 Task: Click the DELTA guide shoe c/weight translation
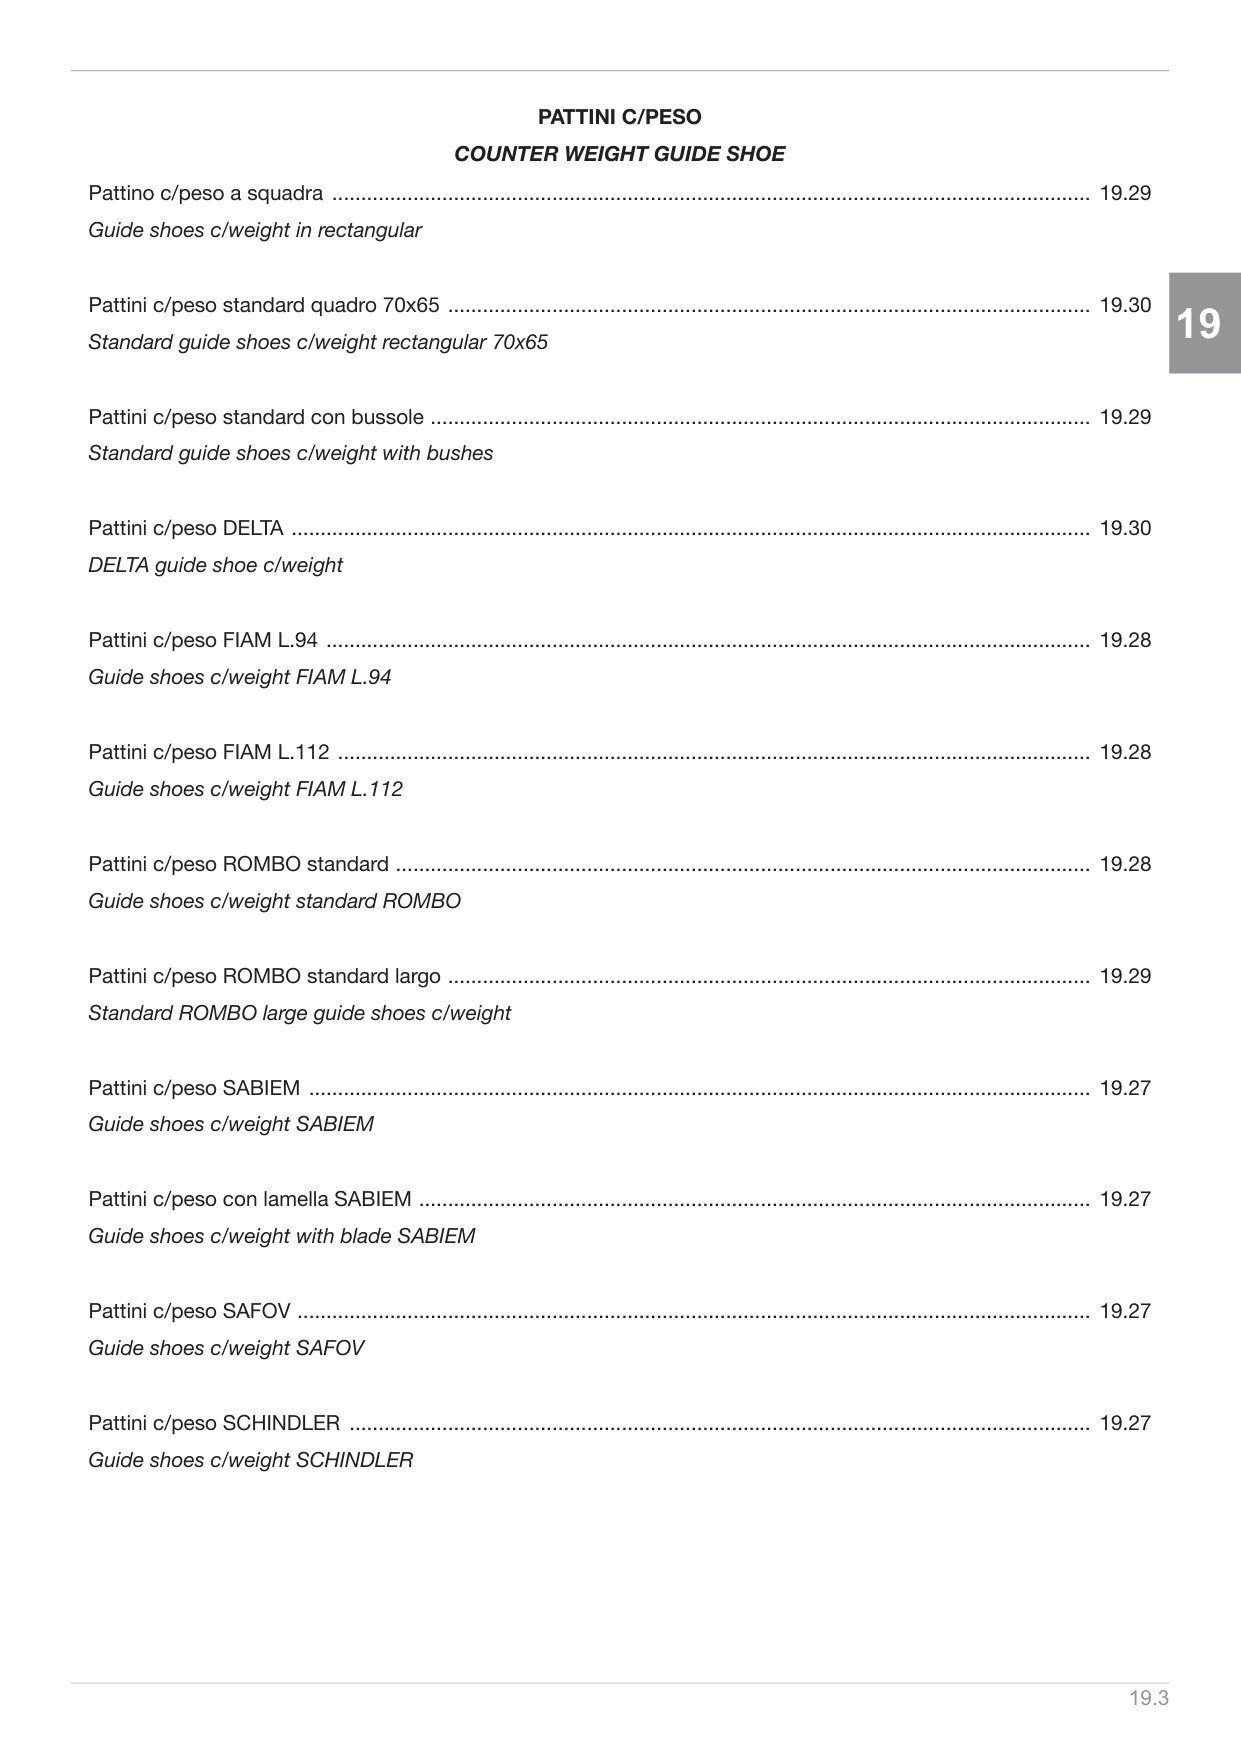215,565
